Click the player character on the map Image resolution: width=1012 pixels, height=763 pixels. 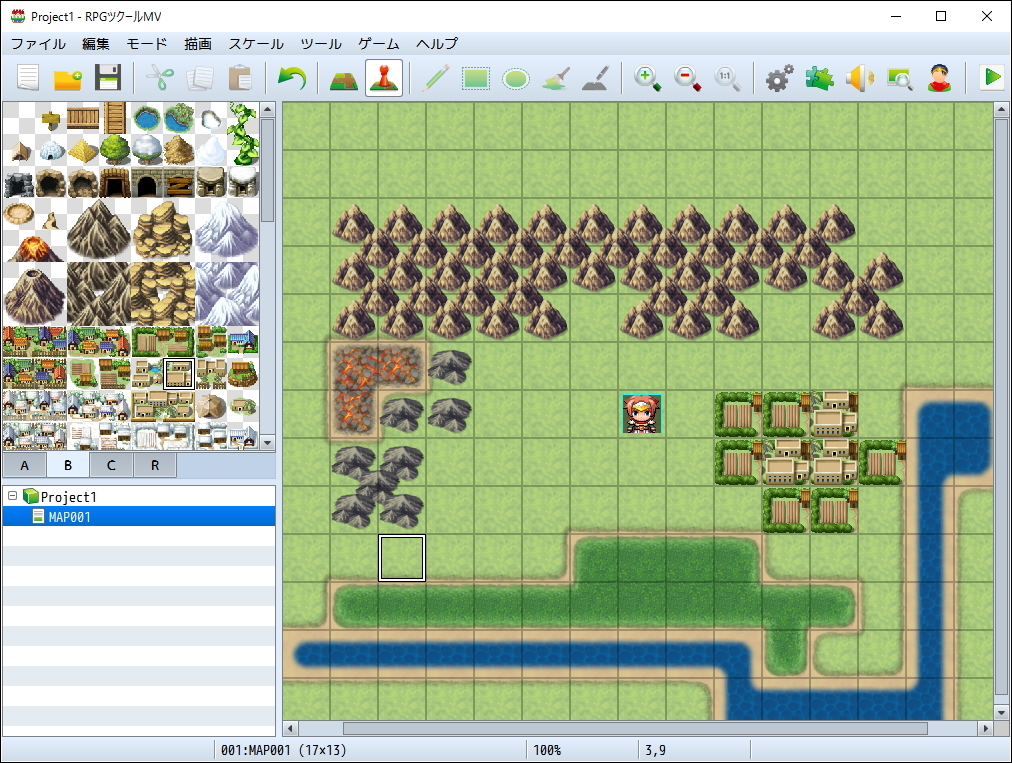point(642,413)
